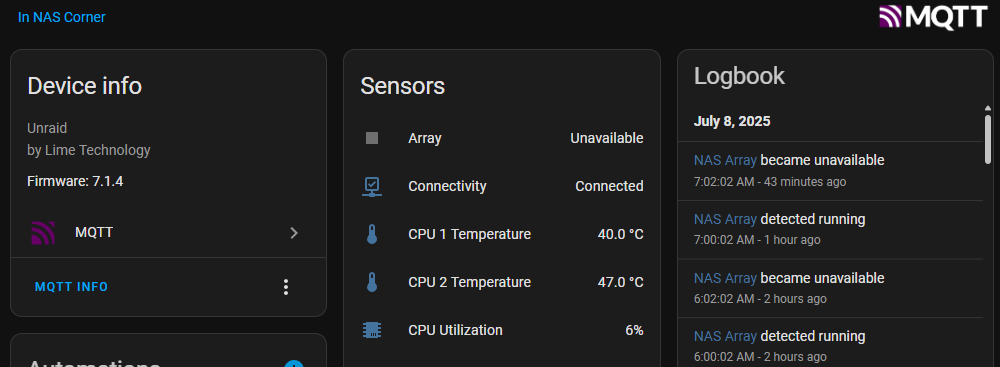This screenshot has width=1000, height=367.
Task: Select the Connectivity Connected sensor value
Action: pos(609,186)
